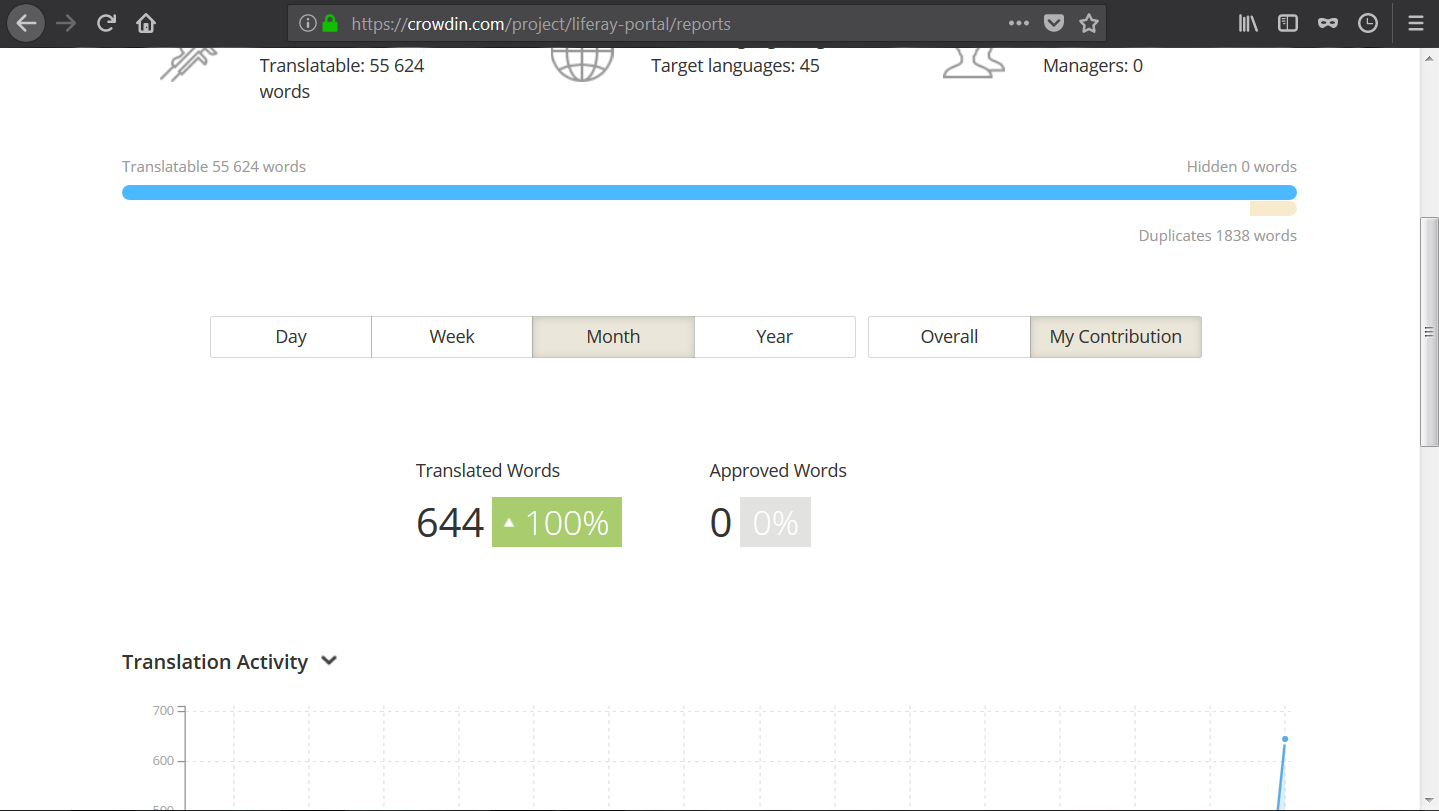Click the browser Back arrow button
Image resolution: width=1439 pixels, height=811 pixels.
click(26, 23)
